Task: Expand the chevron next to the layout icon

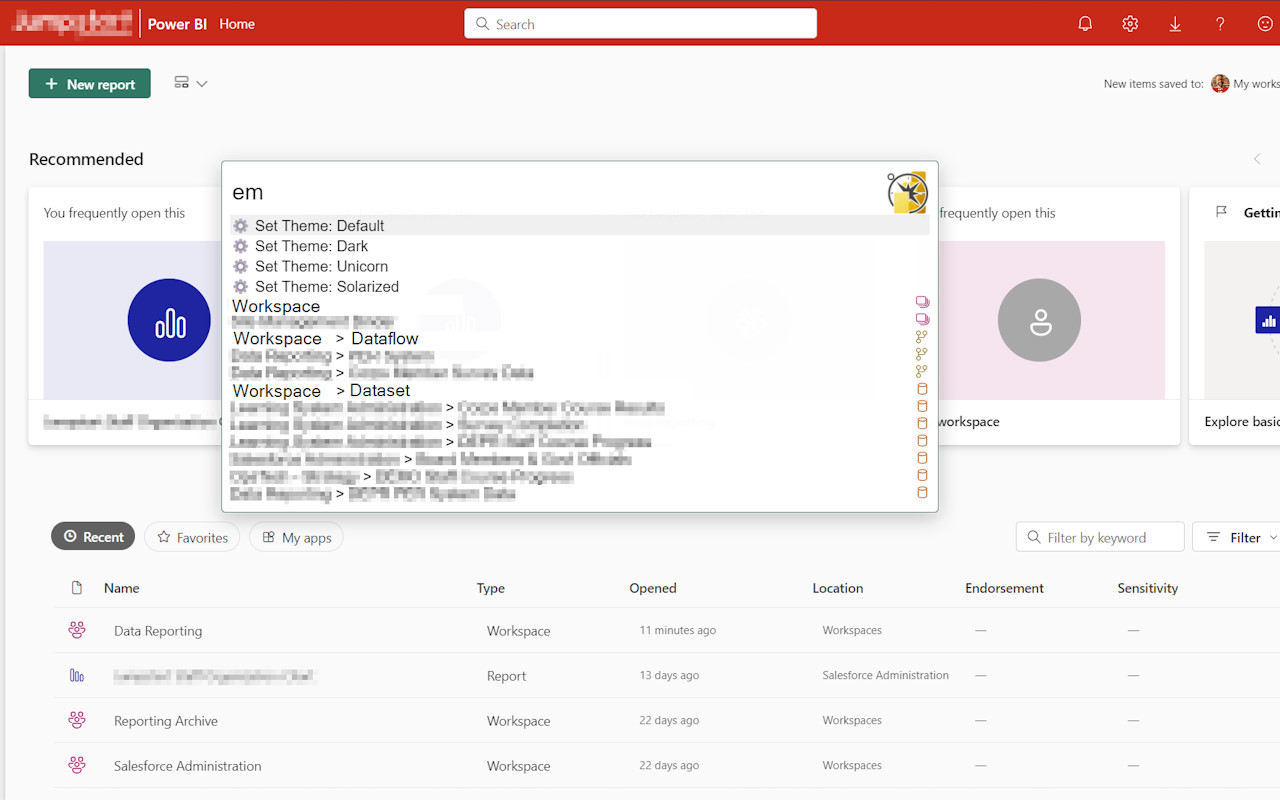Action: pos(200,83)
